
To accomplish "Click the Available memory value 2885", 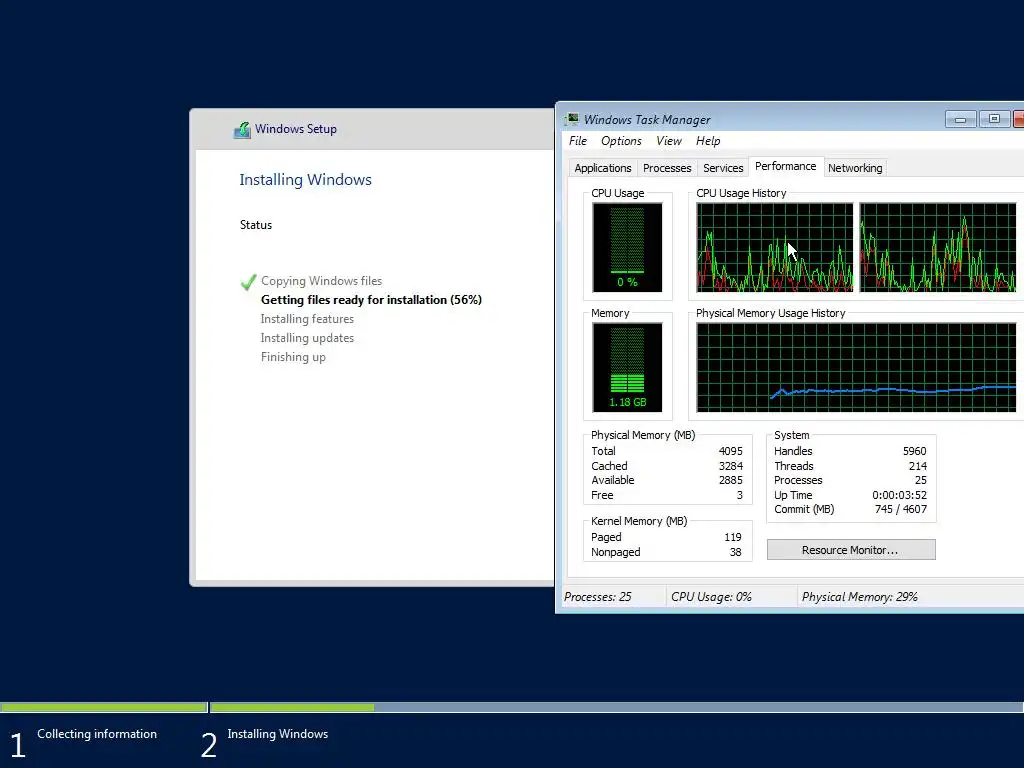I will pos(730,481).
